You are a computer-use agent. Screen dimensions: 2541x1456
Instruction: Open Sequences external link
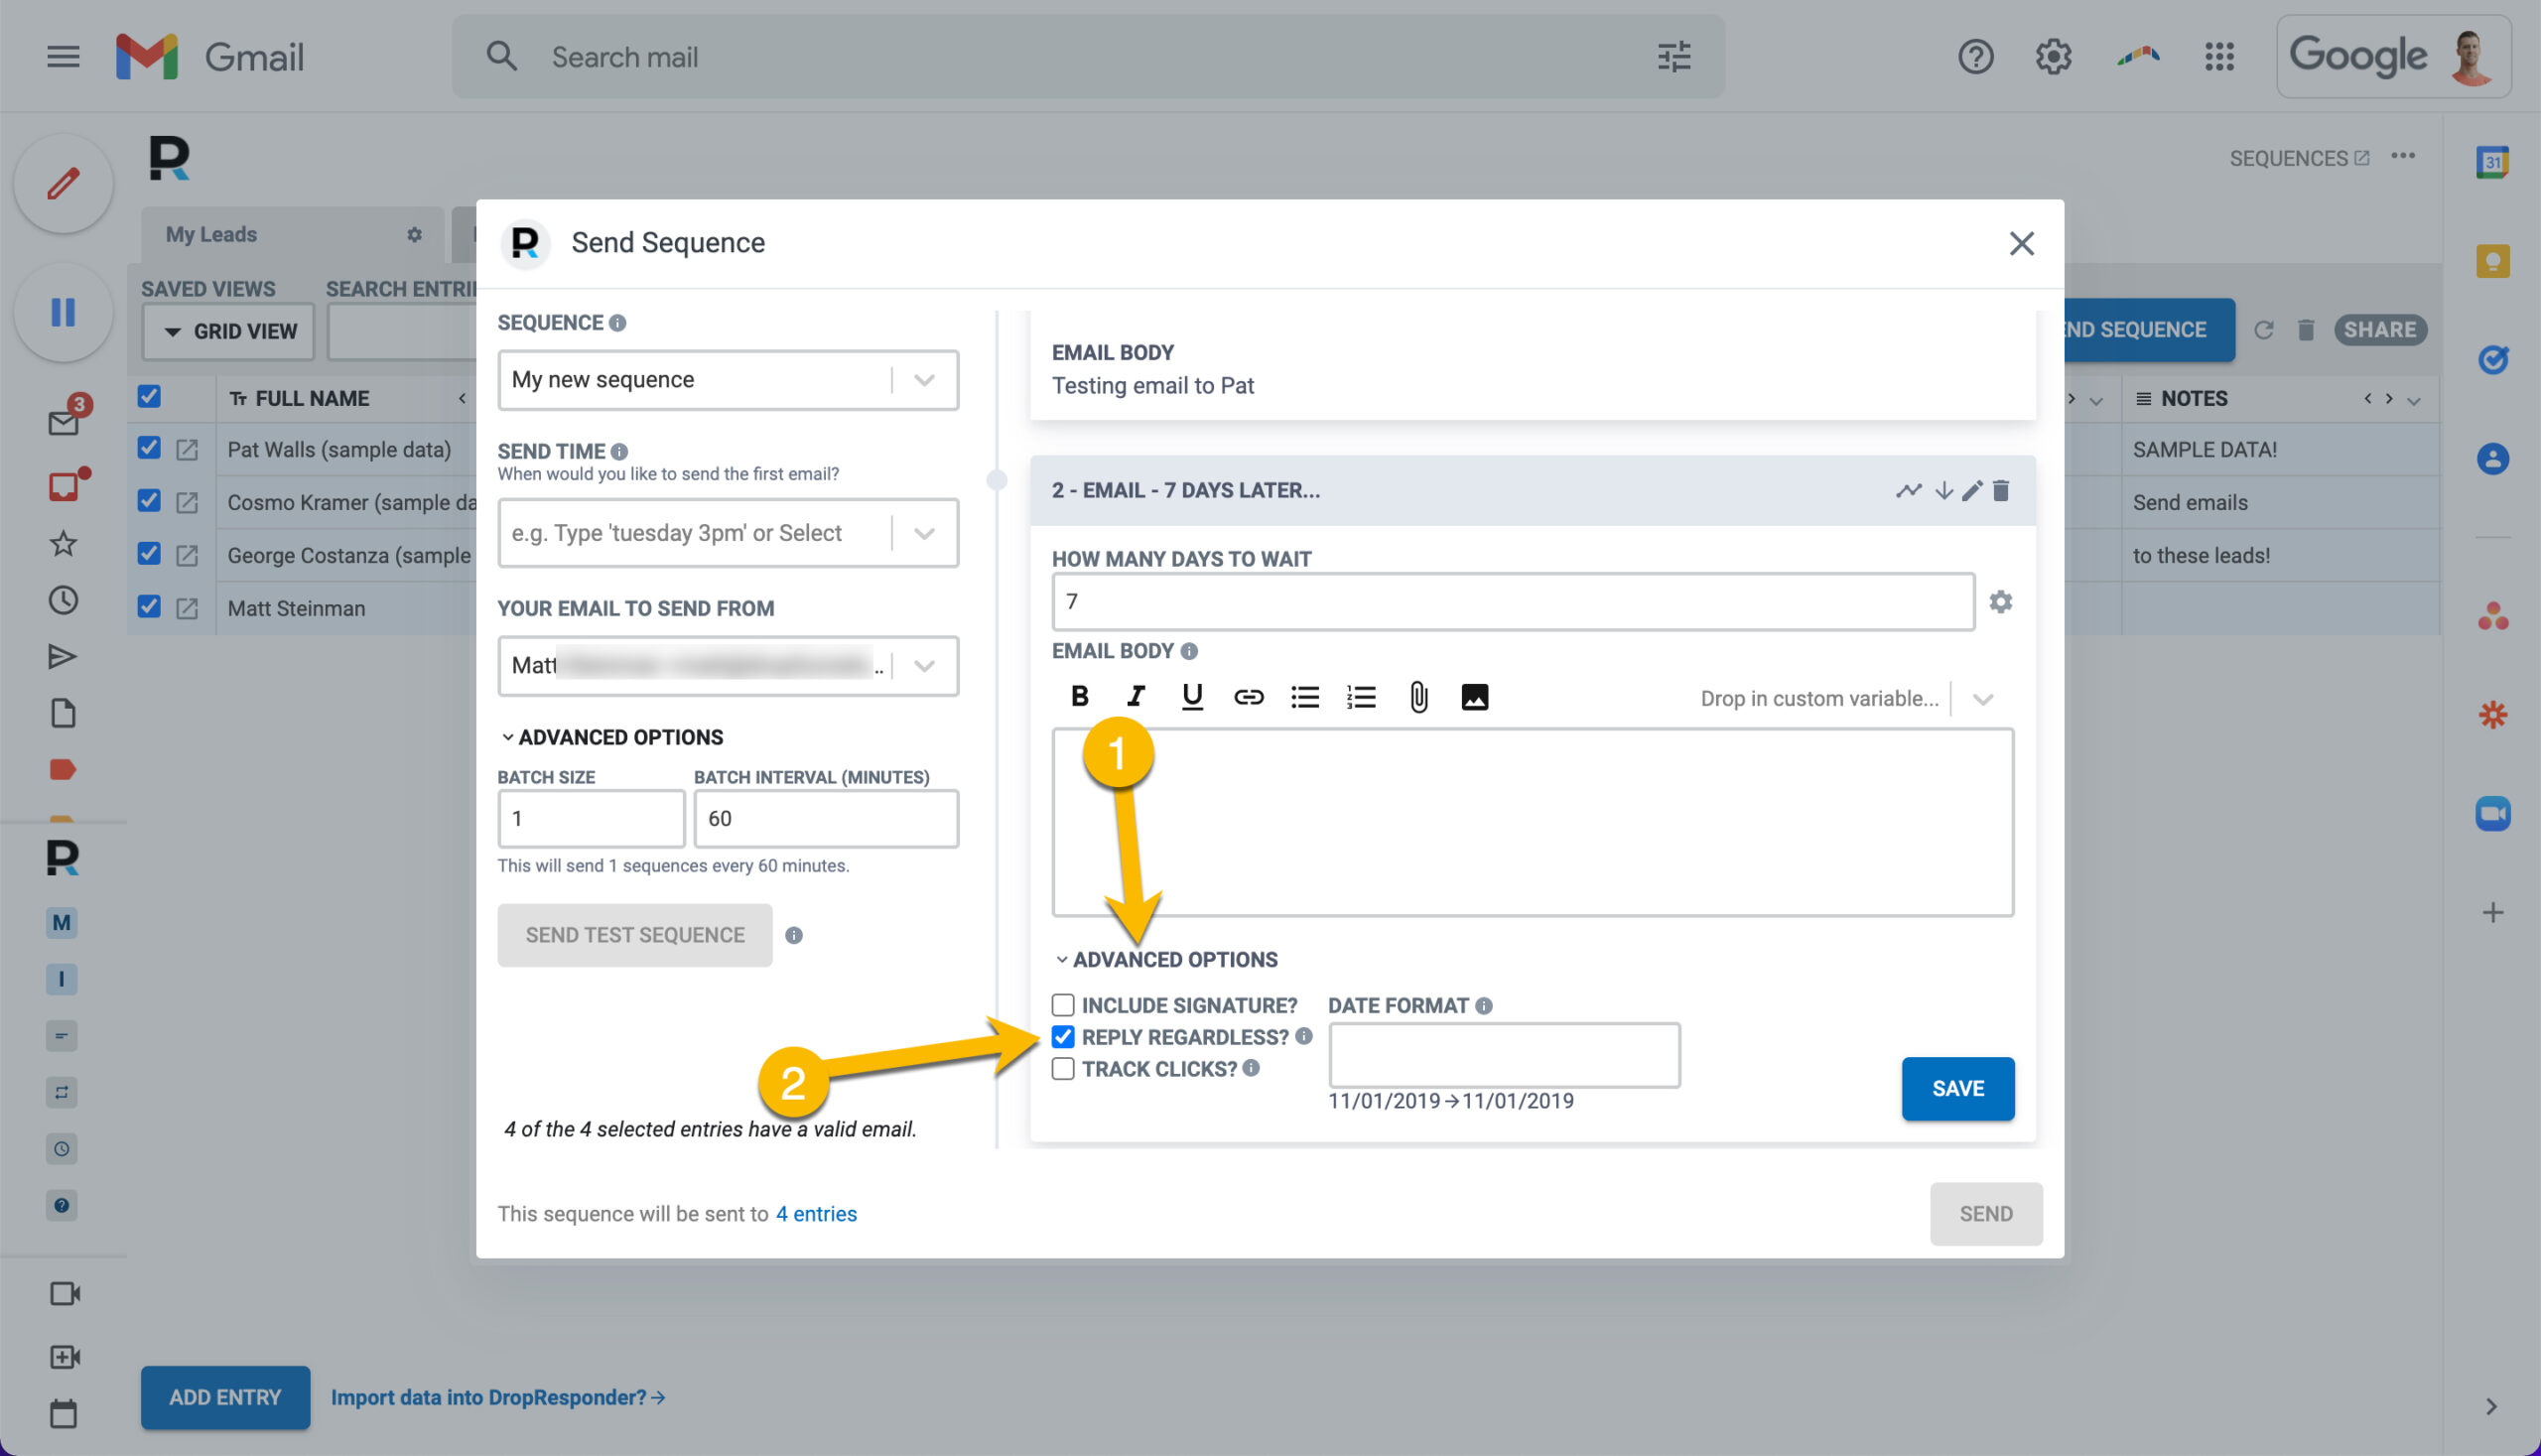pyautogui.click(x=2298, y=158)
